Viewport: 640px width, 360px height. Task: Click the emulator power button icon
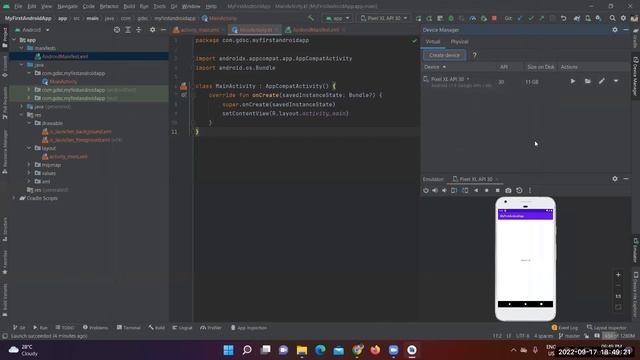coord(426,191)
